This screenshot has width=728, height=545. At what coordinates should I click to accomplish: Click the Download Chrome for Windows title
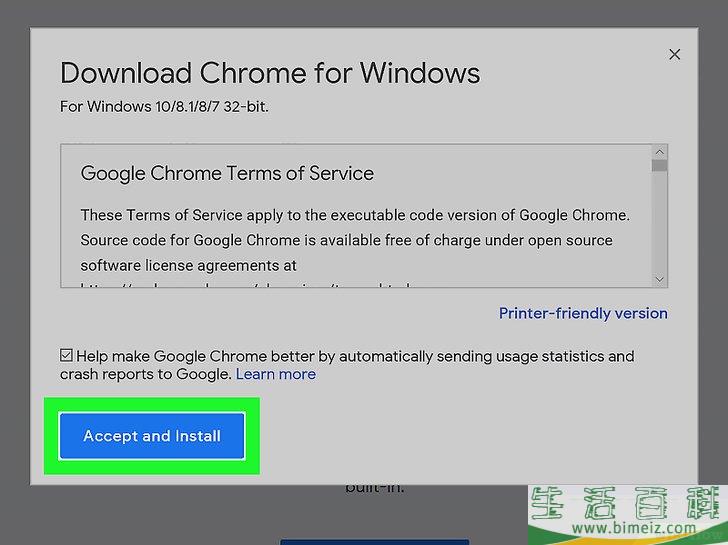point(270,73)
